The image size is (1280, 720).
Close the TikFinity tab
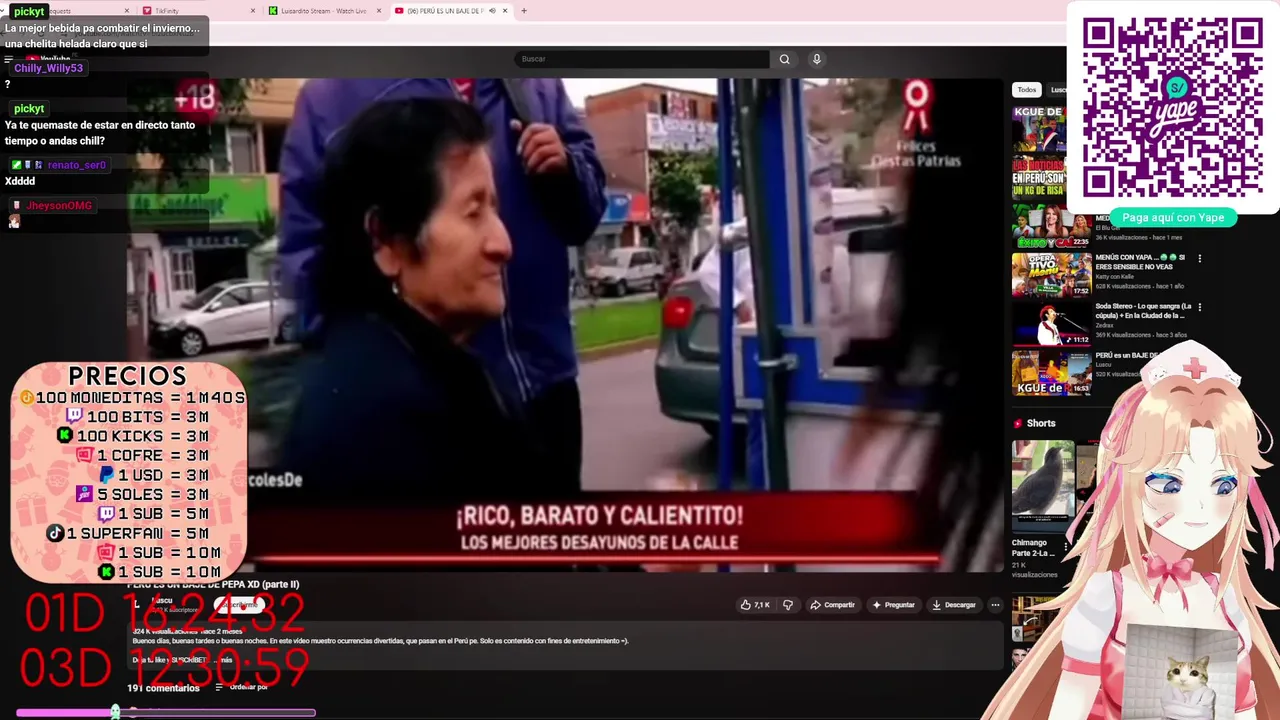pyautogui.click(x=252, y=11)
